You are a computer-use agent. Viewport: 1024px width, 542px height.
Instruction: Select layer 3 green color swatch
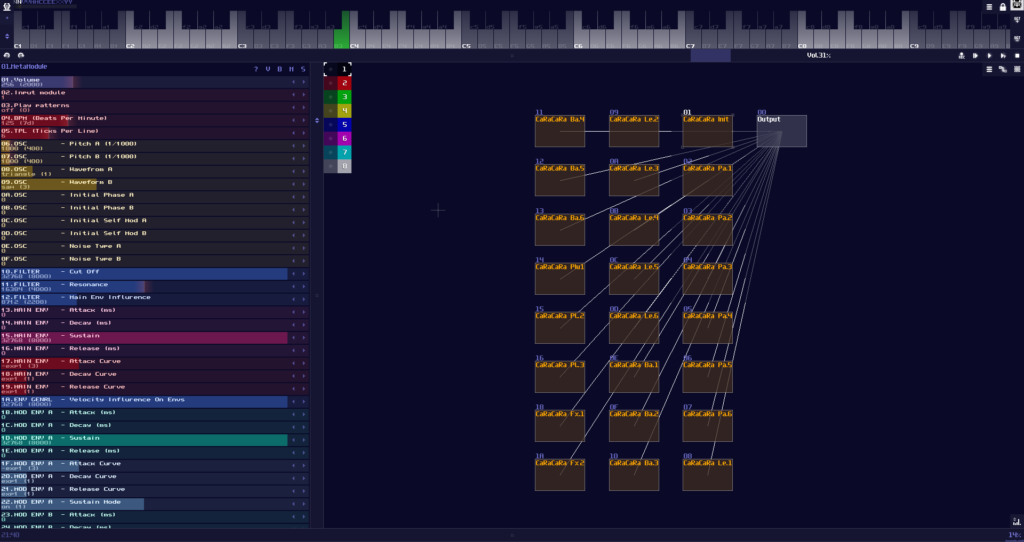(x=344, y=97)
